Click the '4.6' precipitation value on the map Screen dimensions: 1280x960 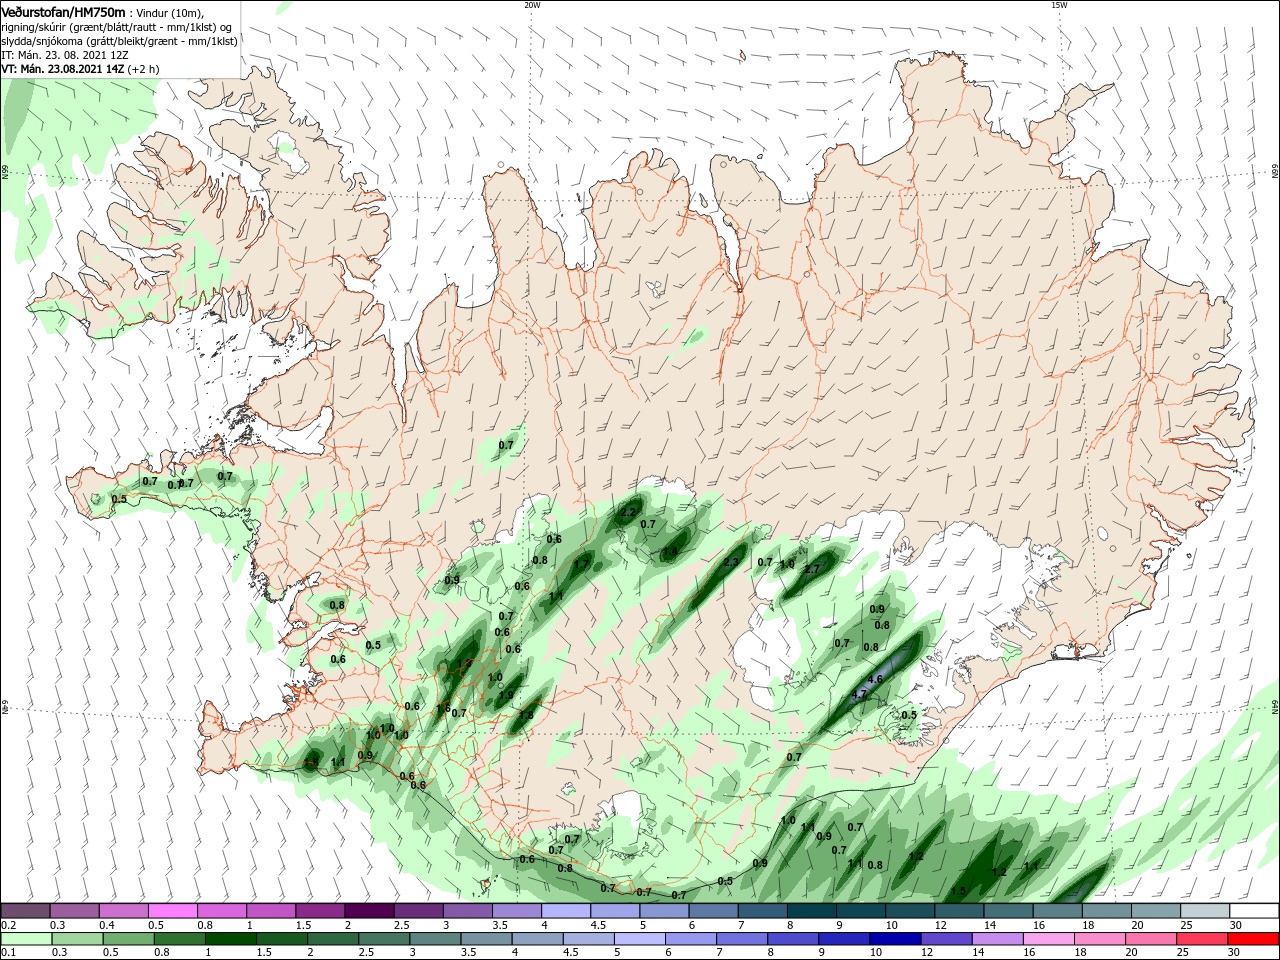point(875,679)
